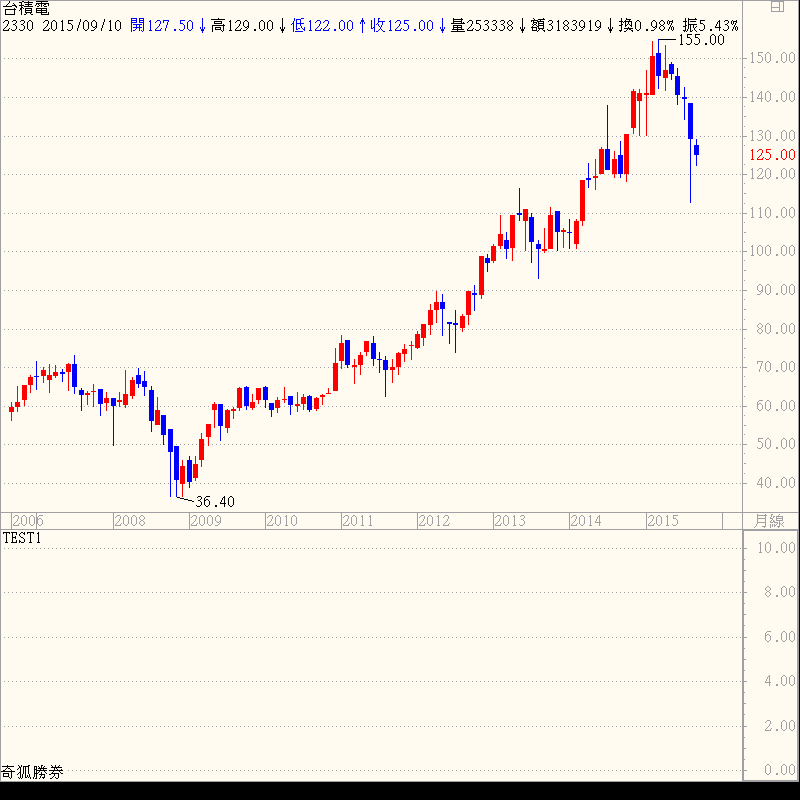
Task: Click the turnover rate 換0.98%
Action: (x=646, y=26)
